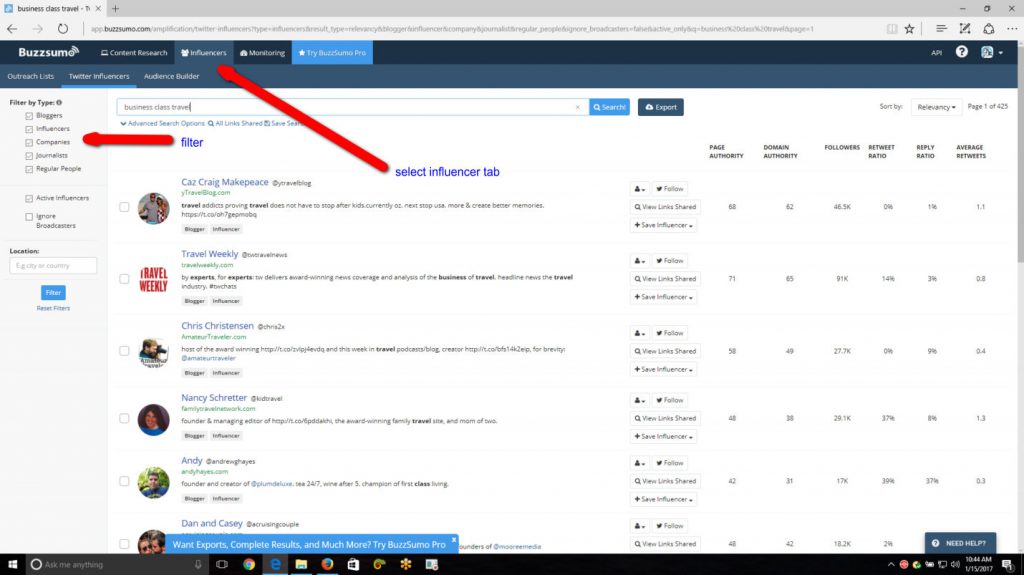Click Caz Craig Makepeace profile picture

coord(153,208)
